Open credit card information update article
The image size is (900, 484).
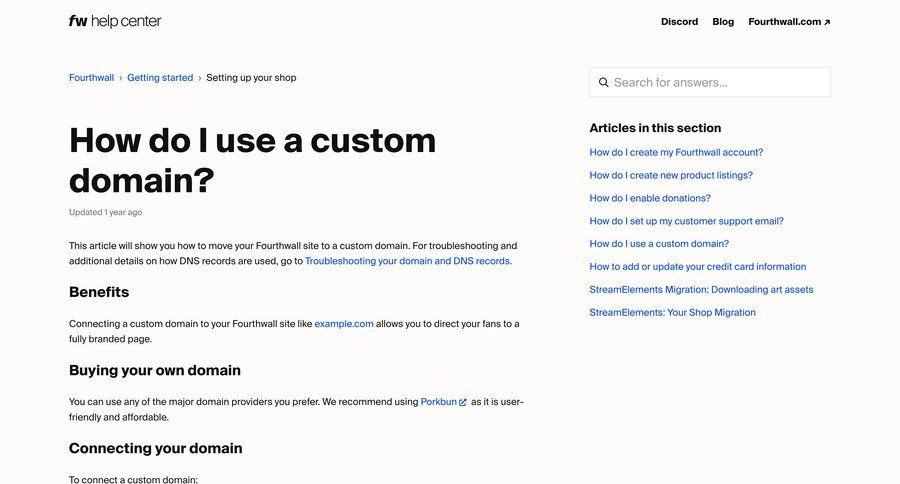click(x=697, y=267)
